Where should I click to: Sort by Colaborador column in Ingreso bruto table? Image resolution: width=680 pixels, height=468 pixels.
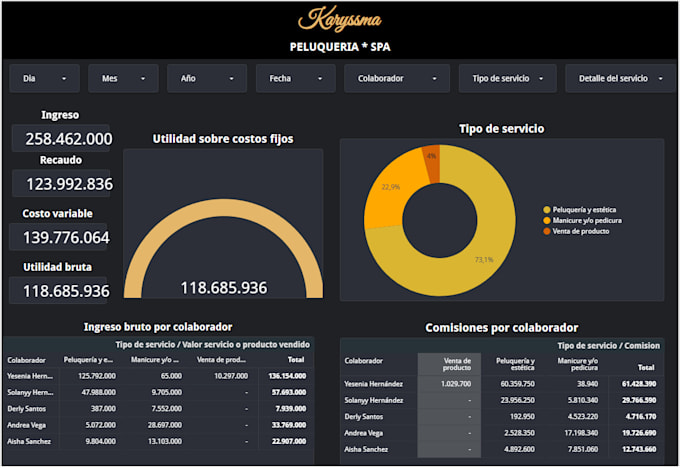26,360
